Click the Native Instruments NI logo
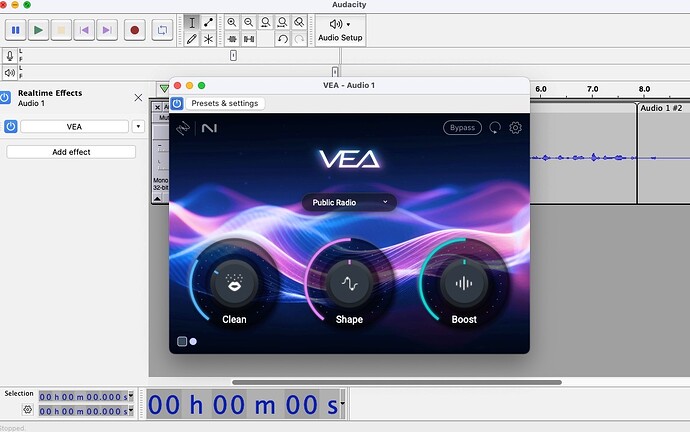Screen dimensions: 690x432 [209, 128]
